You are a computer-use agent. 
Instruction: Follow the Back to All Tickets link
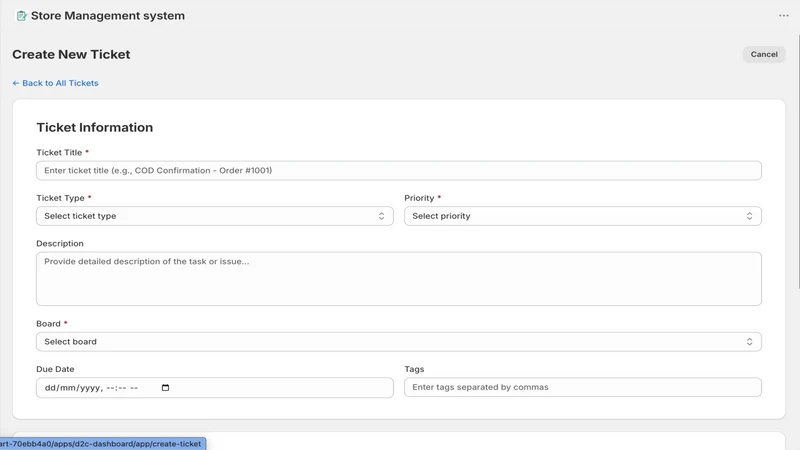(x=55, y=83)
